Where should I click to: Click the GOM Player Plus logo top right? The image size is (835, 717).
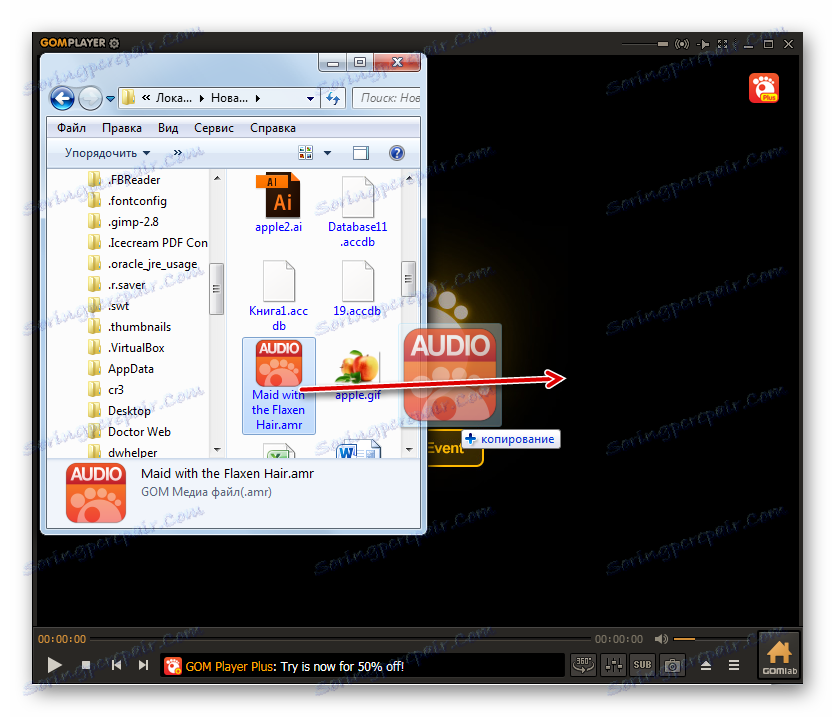coord(764,88)
